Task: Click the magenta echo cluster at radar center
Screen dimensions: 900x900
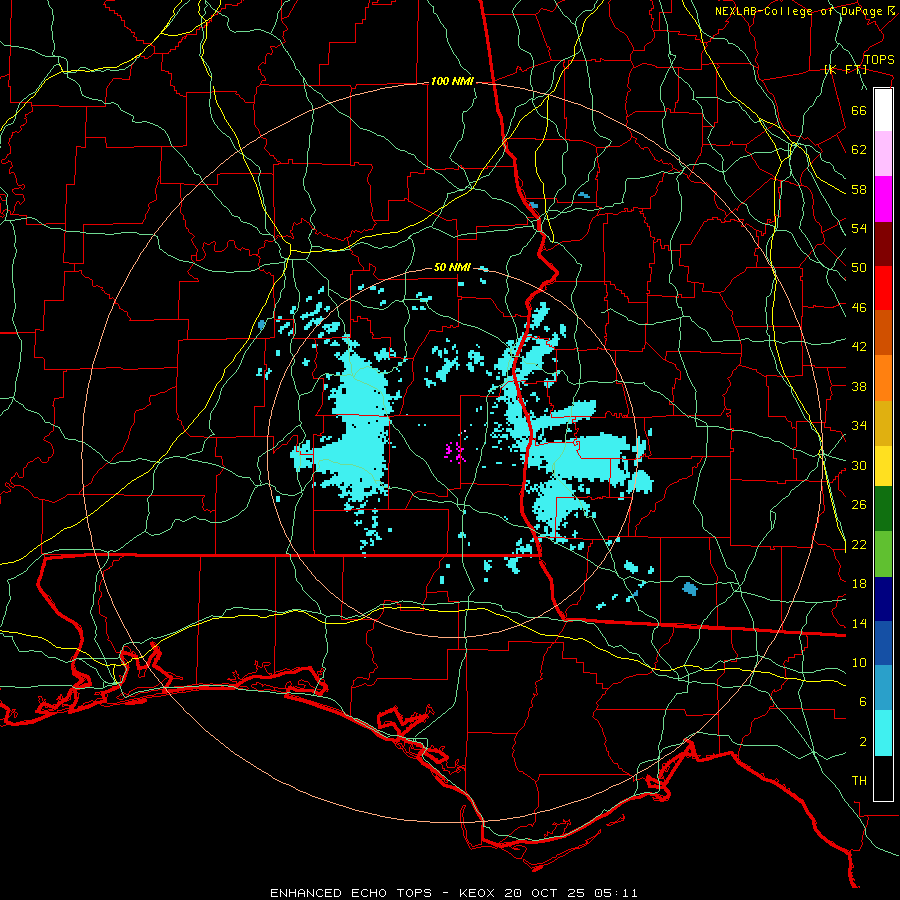Action: coord(456,452)
